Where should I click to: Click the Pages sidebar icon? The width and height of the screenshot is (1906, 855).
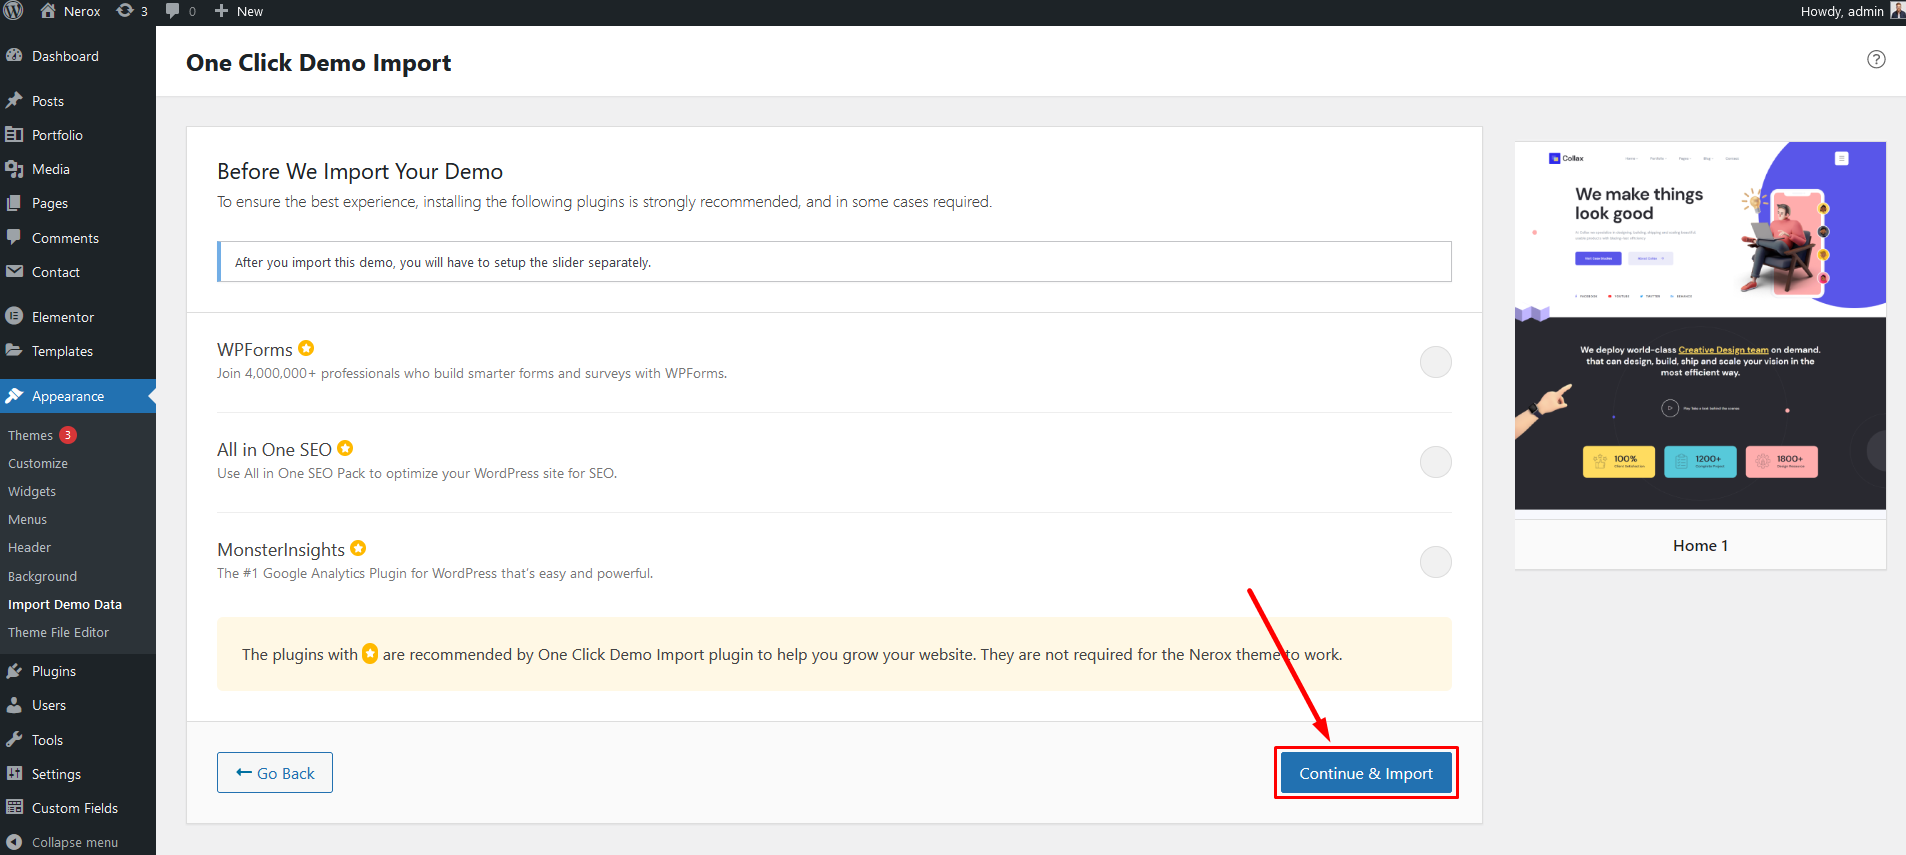14,203
